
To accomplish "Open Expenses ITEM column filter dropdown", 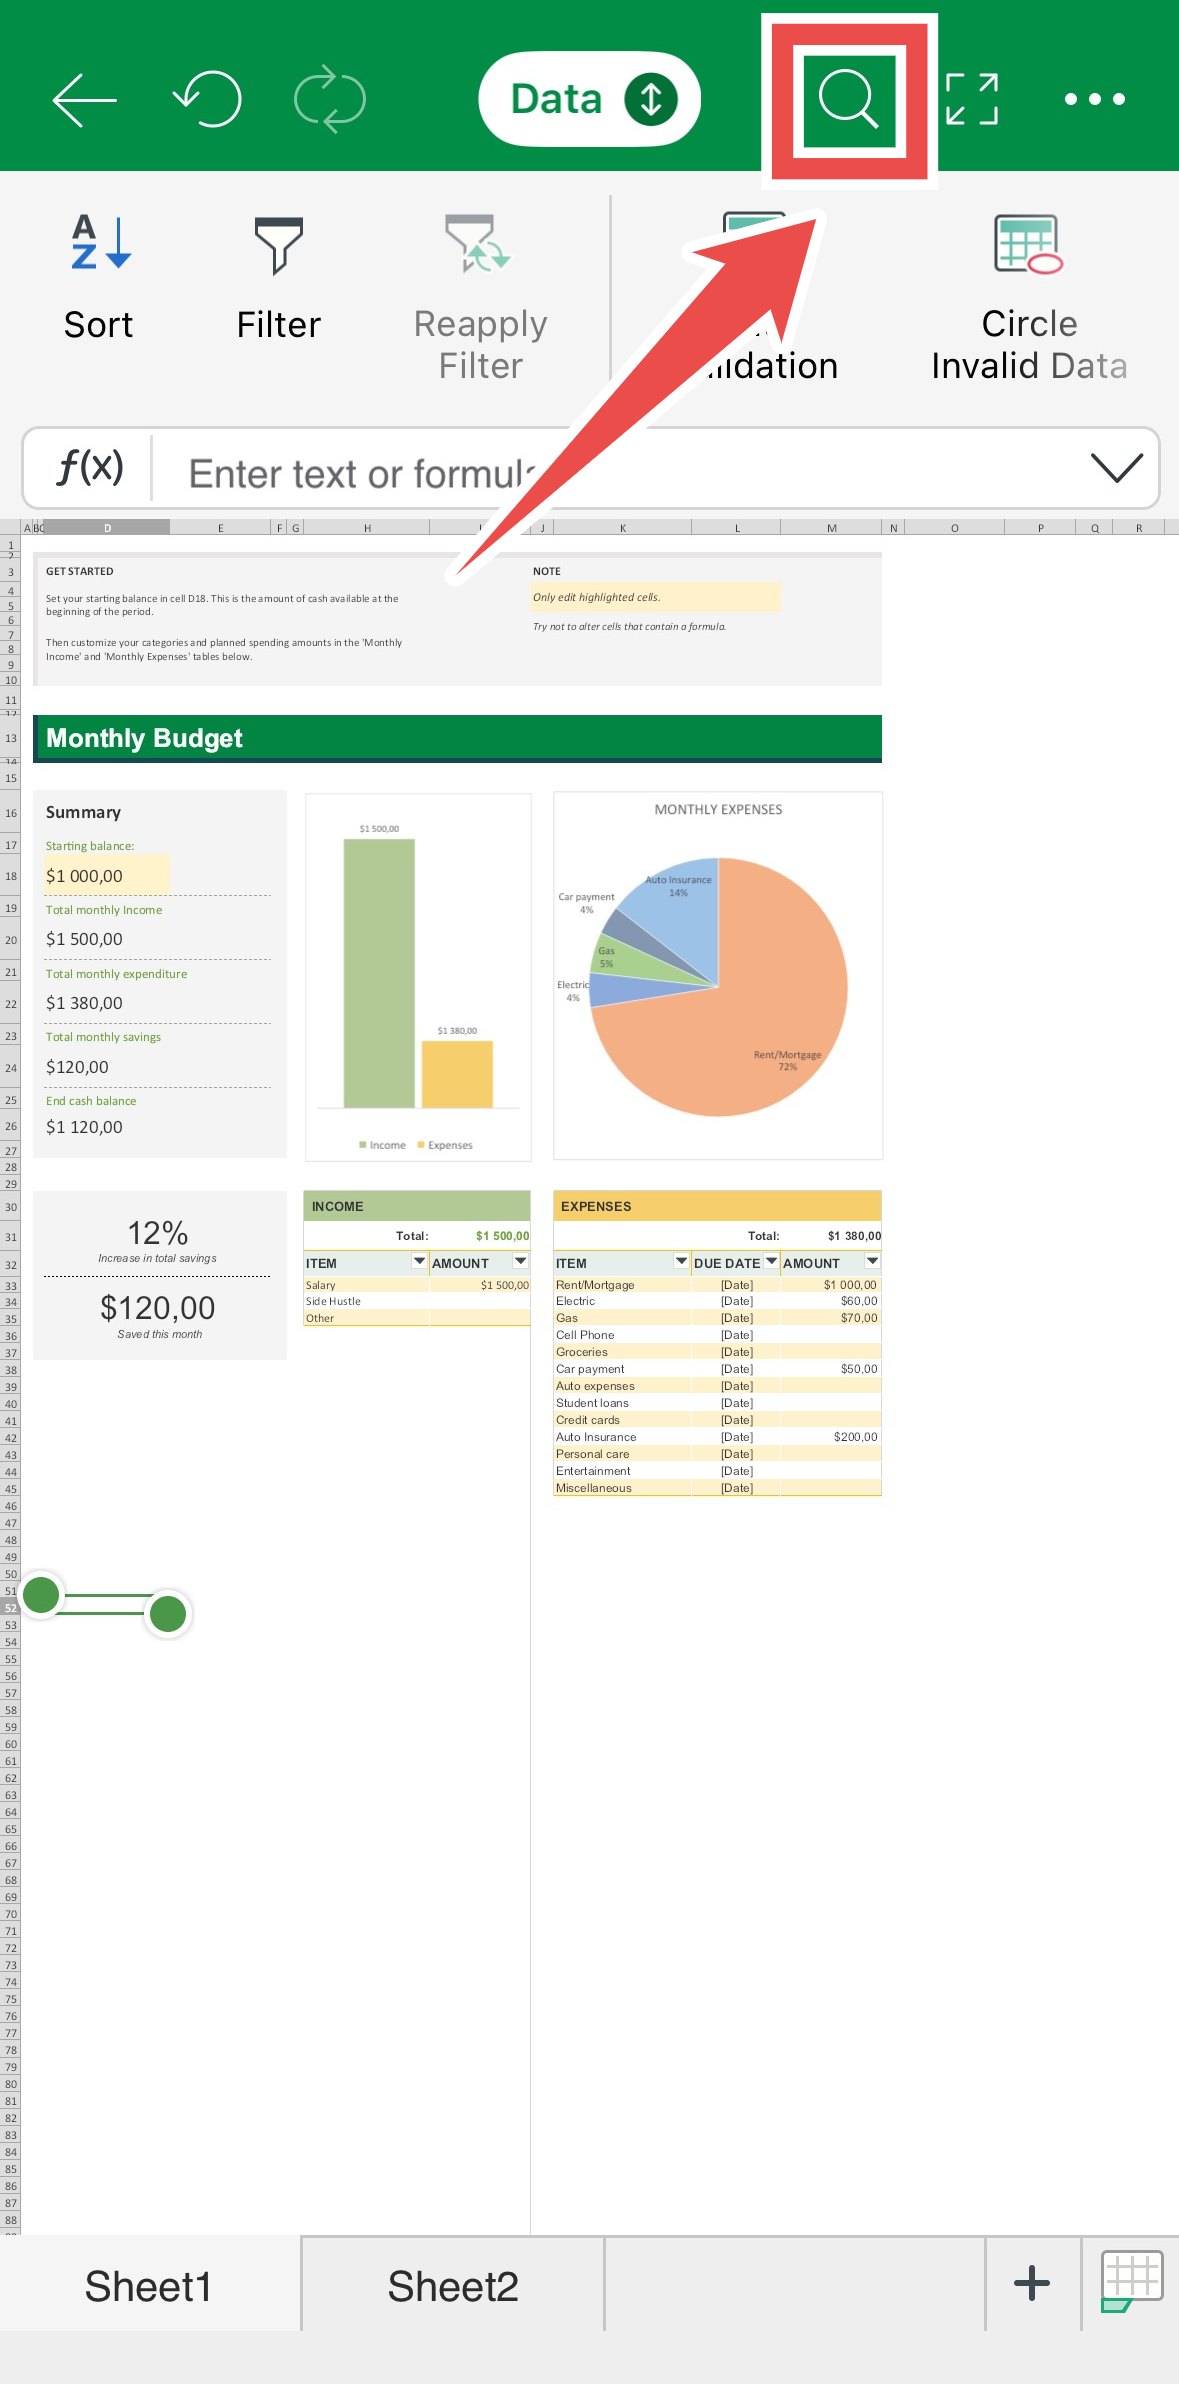I will (x=681, y=1261).
